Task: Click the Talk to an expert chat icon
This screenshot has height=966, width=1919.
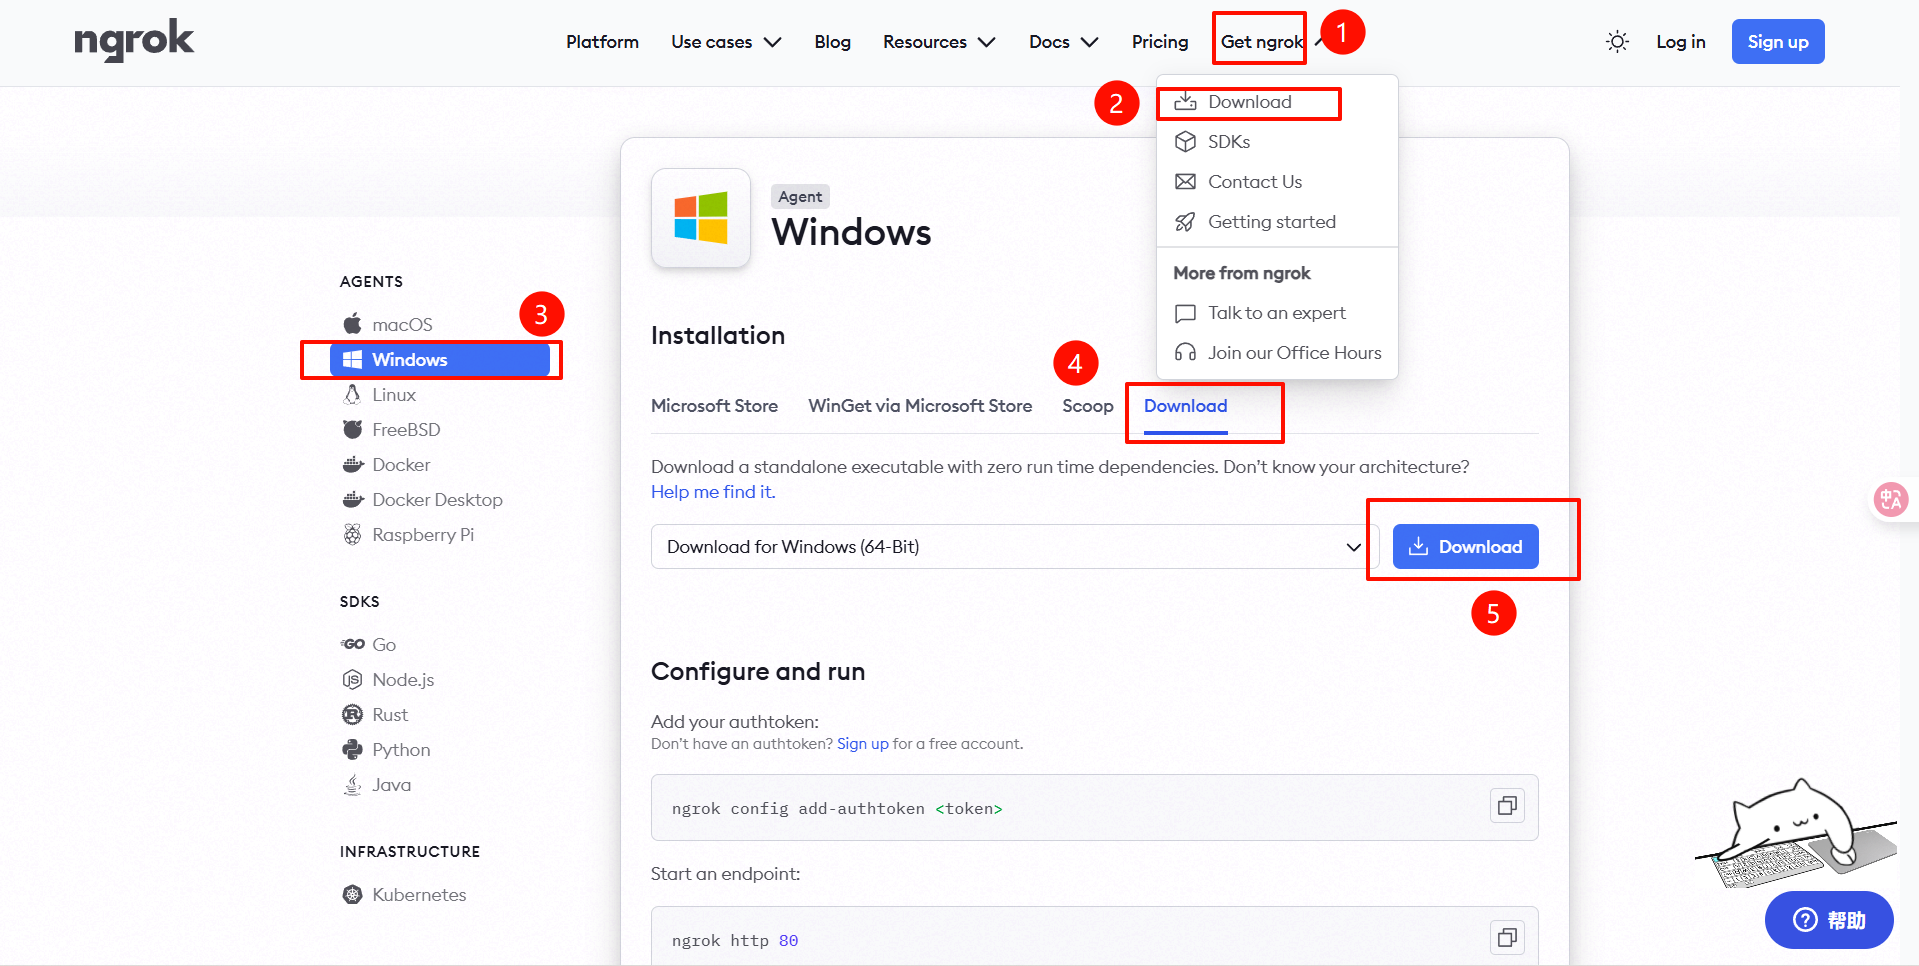Action: [x=1185, y=313]
